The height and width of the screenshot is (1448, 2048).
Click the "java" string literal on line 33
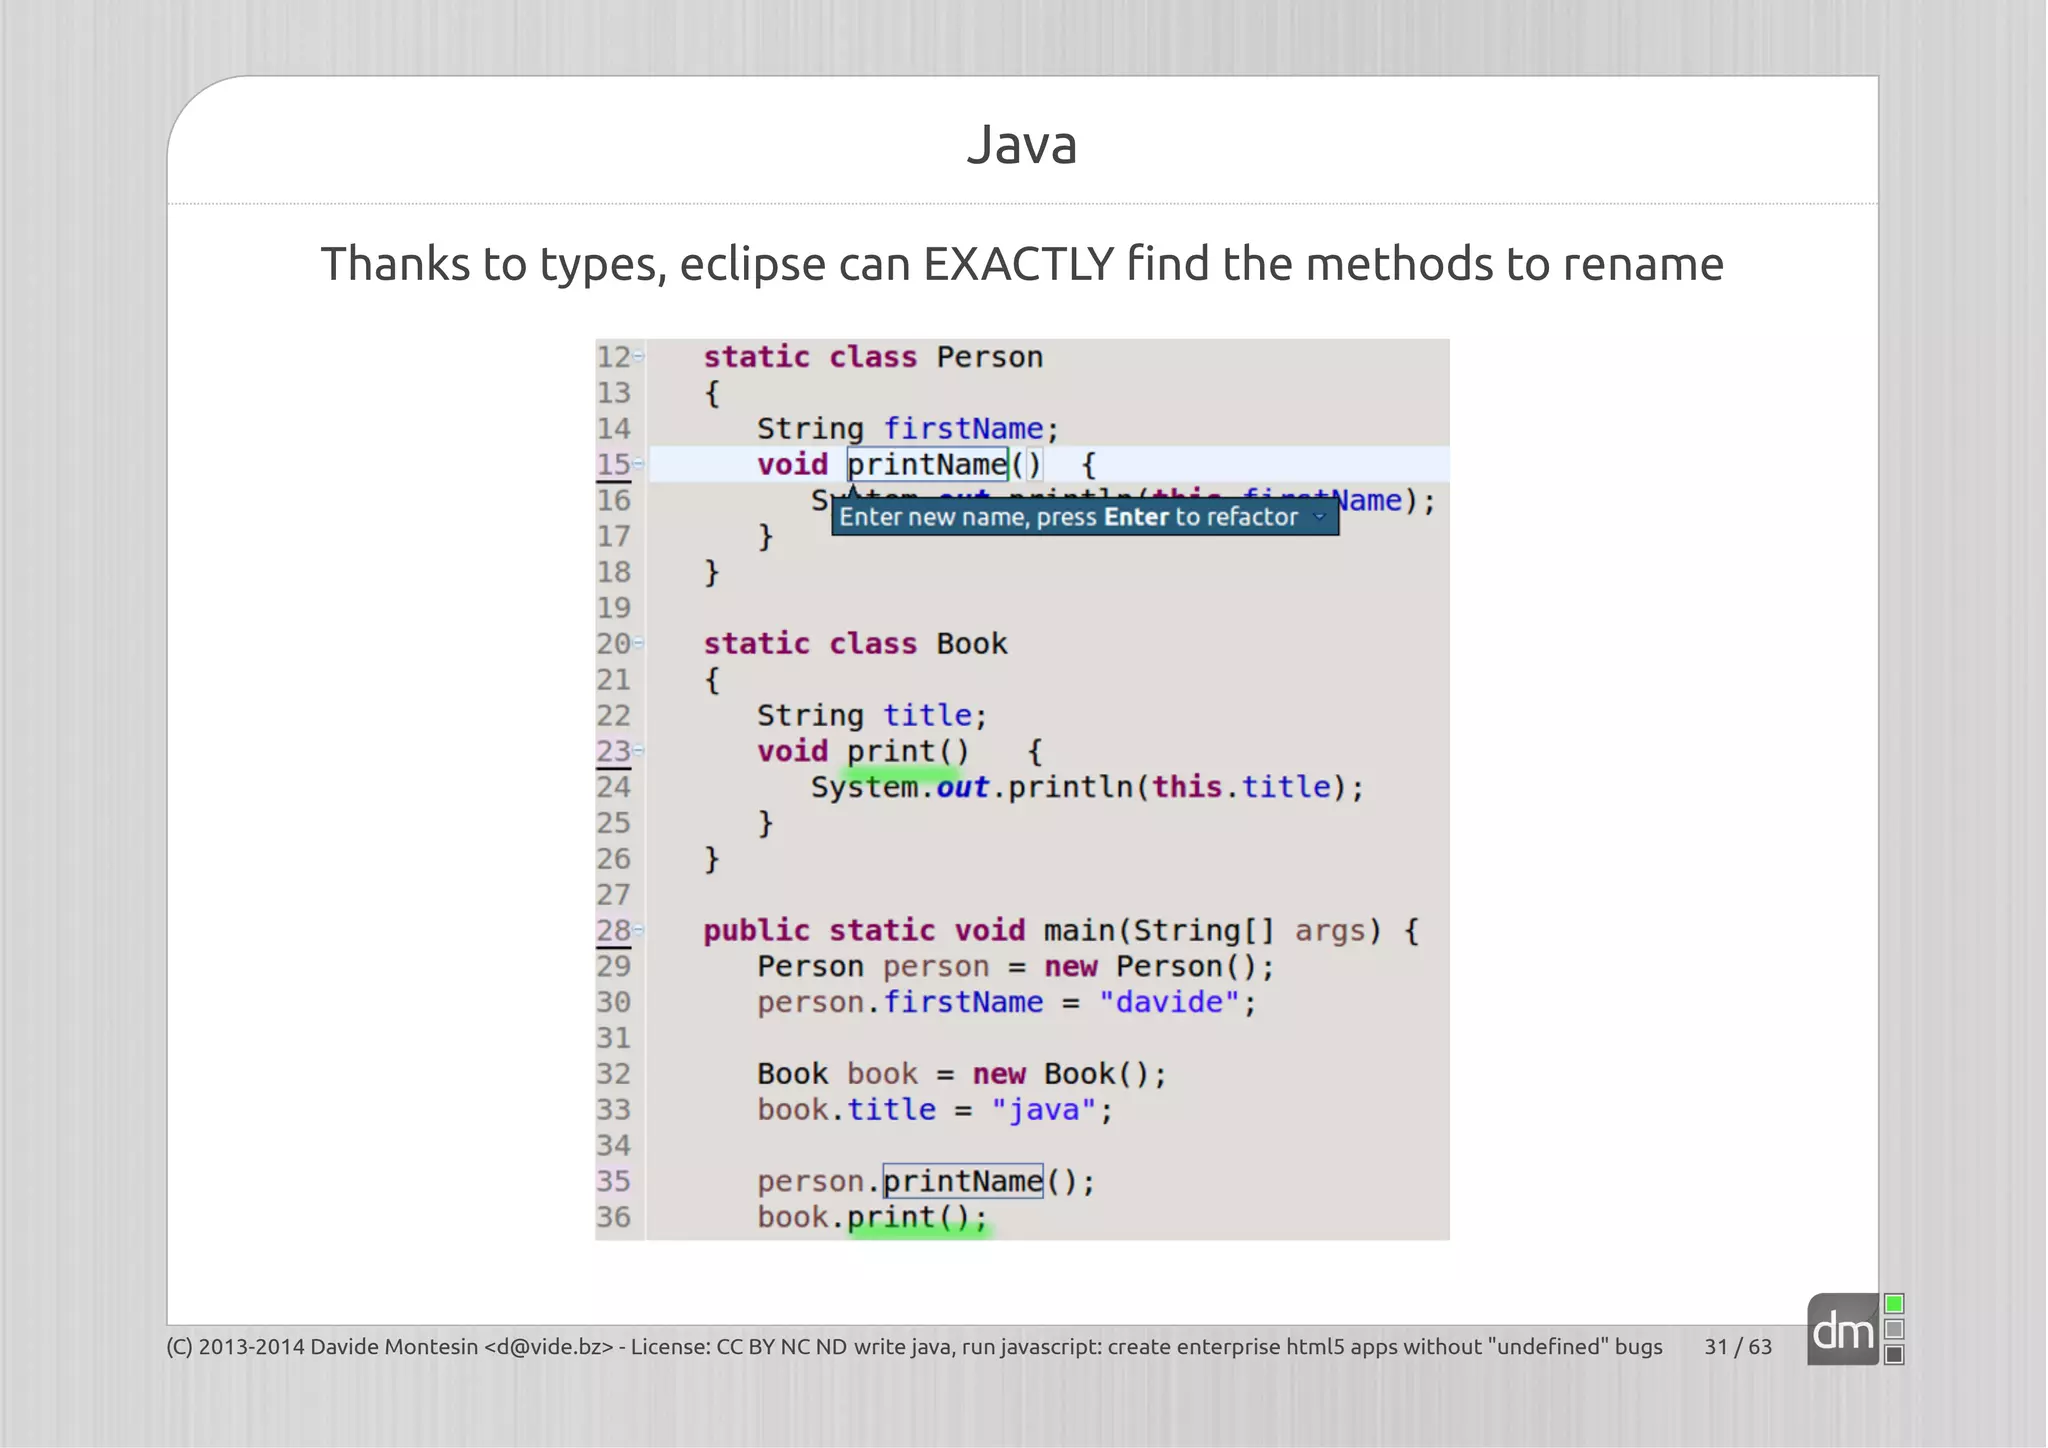[x=1044, y=1110]
